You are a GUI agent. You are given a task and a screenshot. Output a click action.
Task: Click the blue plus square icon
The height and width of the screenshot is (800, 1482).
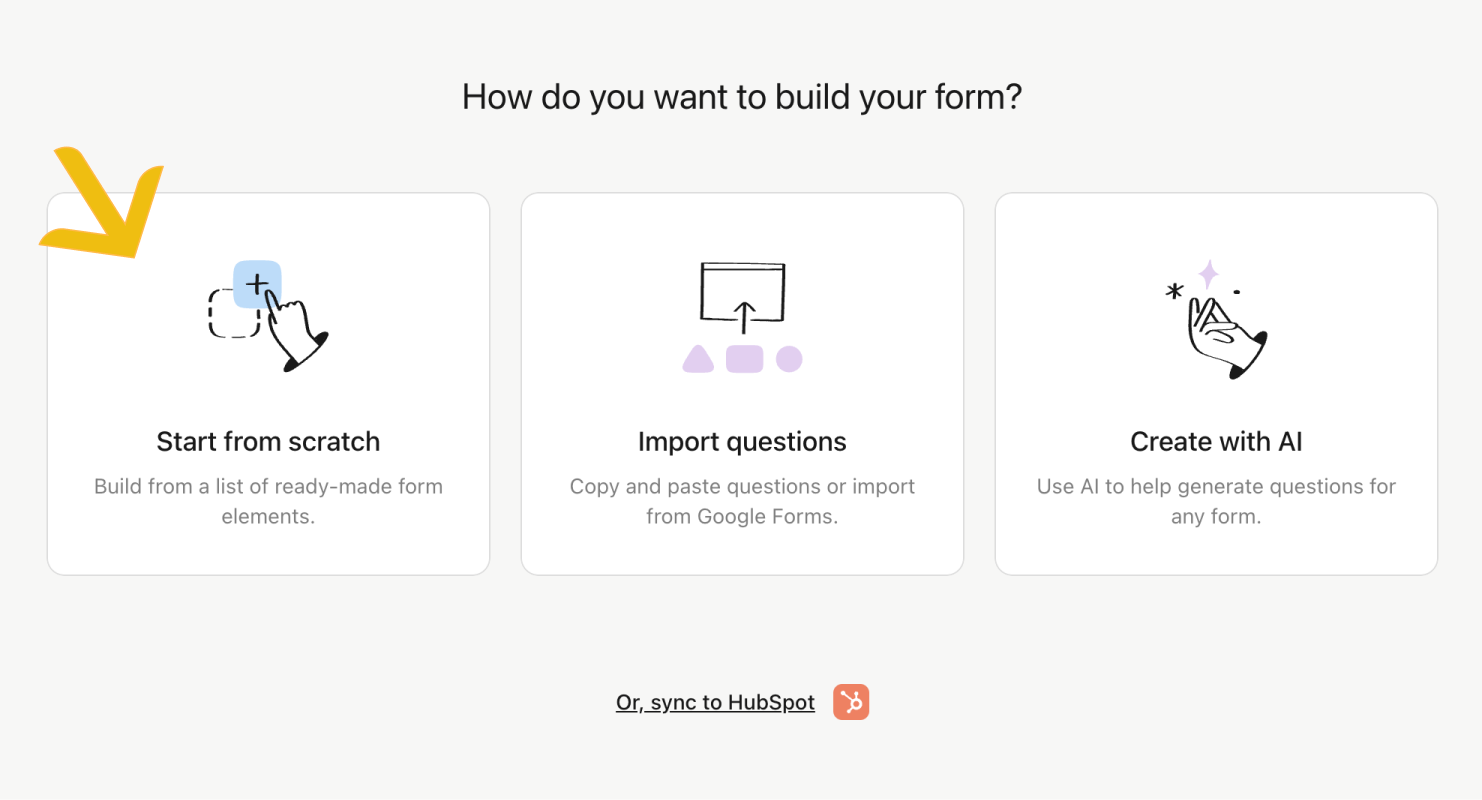point(257,284)
